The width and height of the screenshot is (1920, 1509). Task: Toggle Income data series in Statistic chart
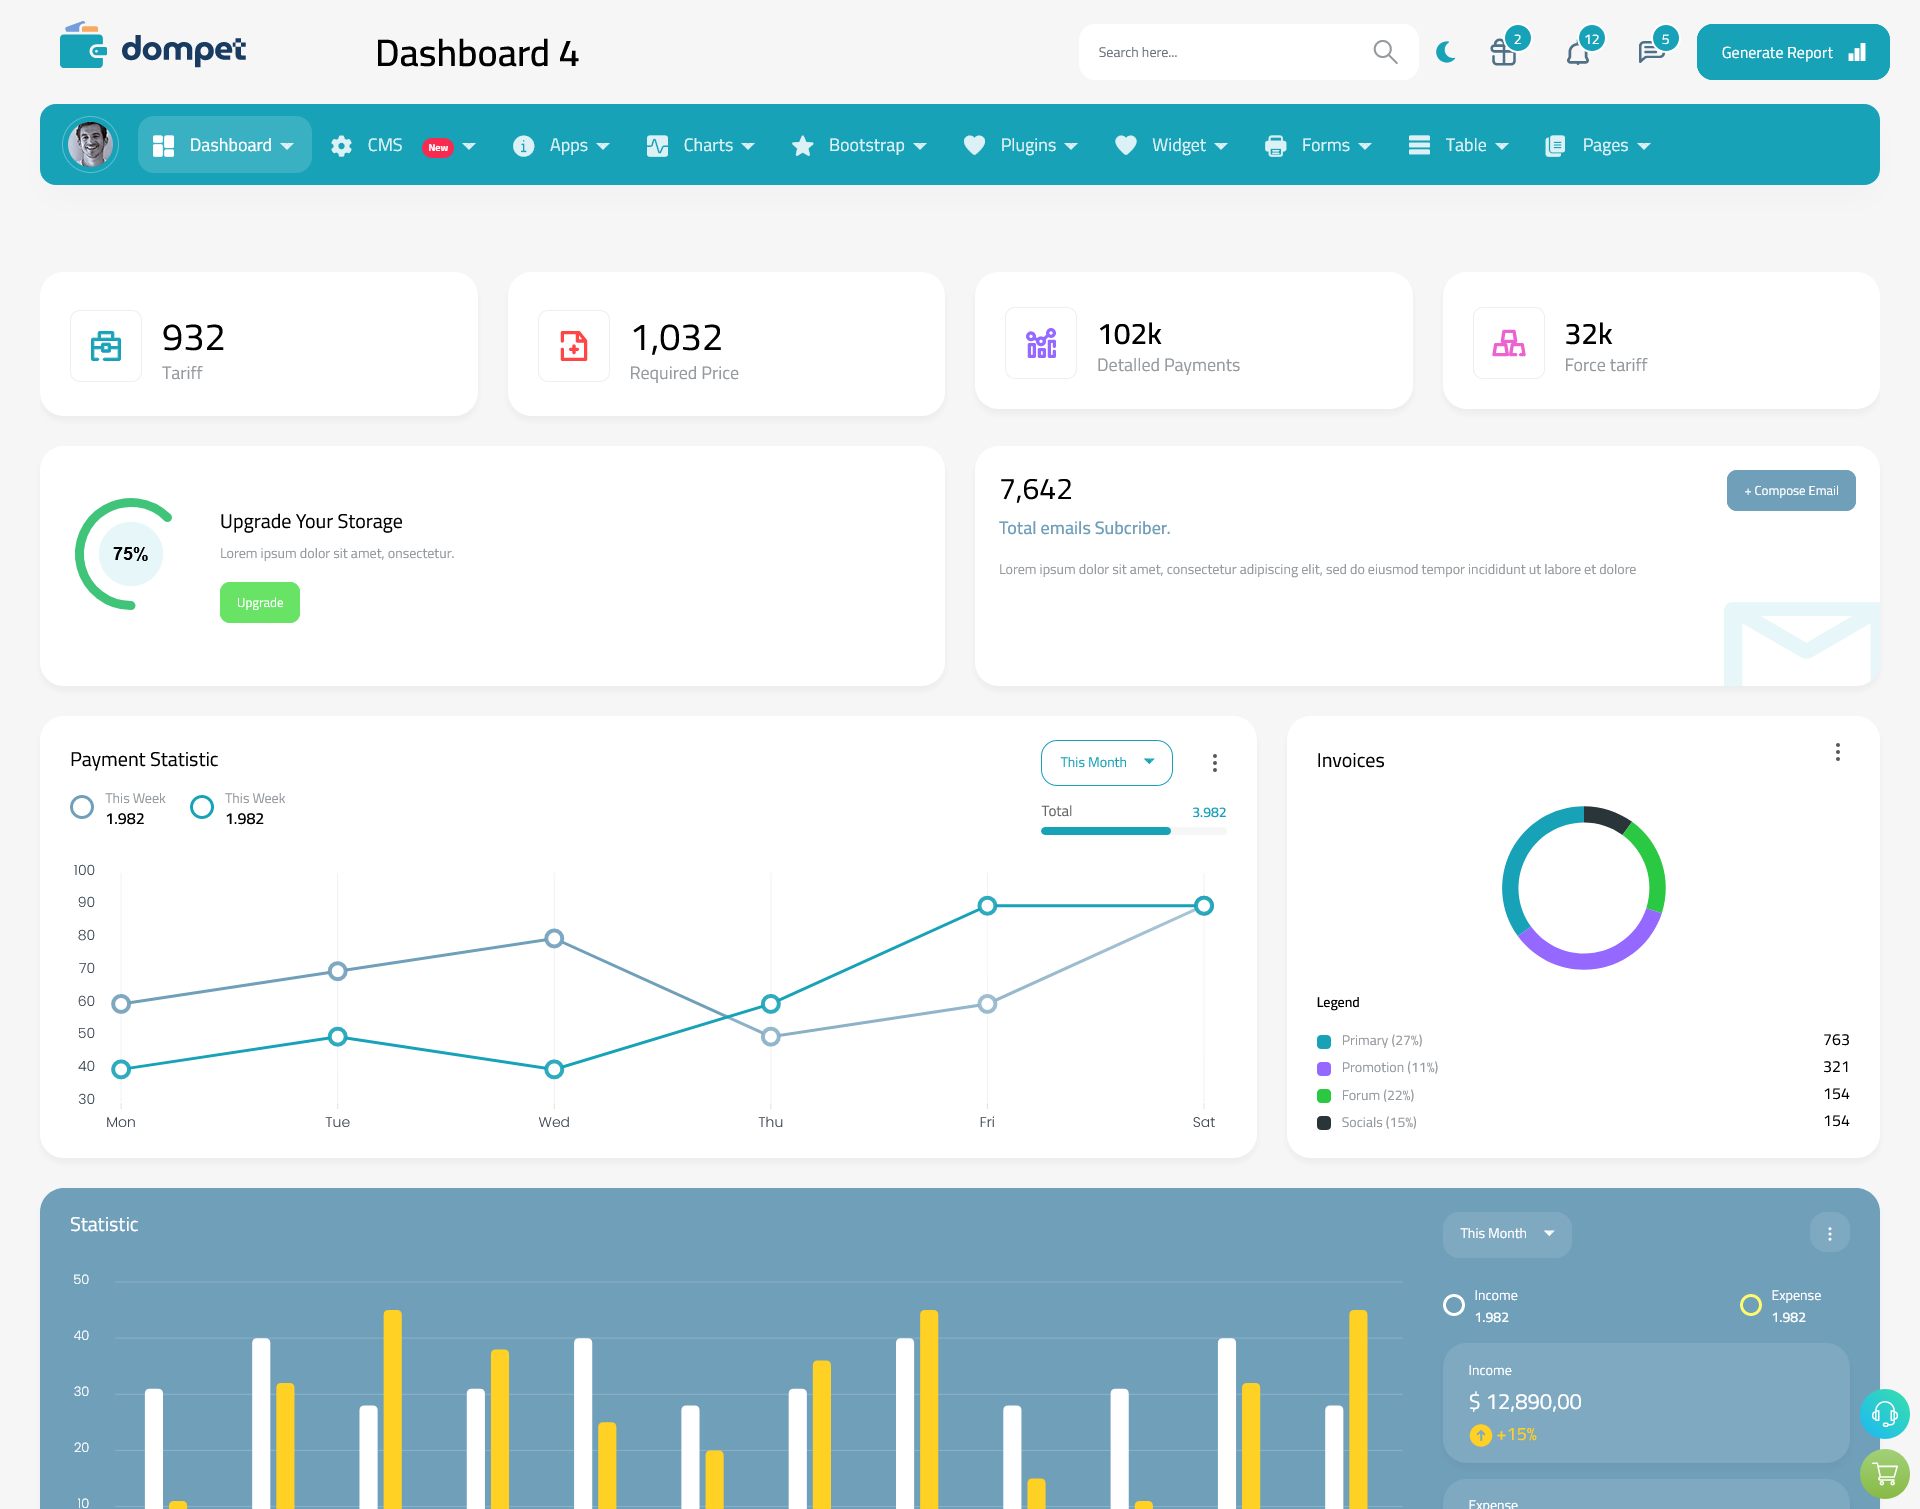click(x=1452, y=1306)
